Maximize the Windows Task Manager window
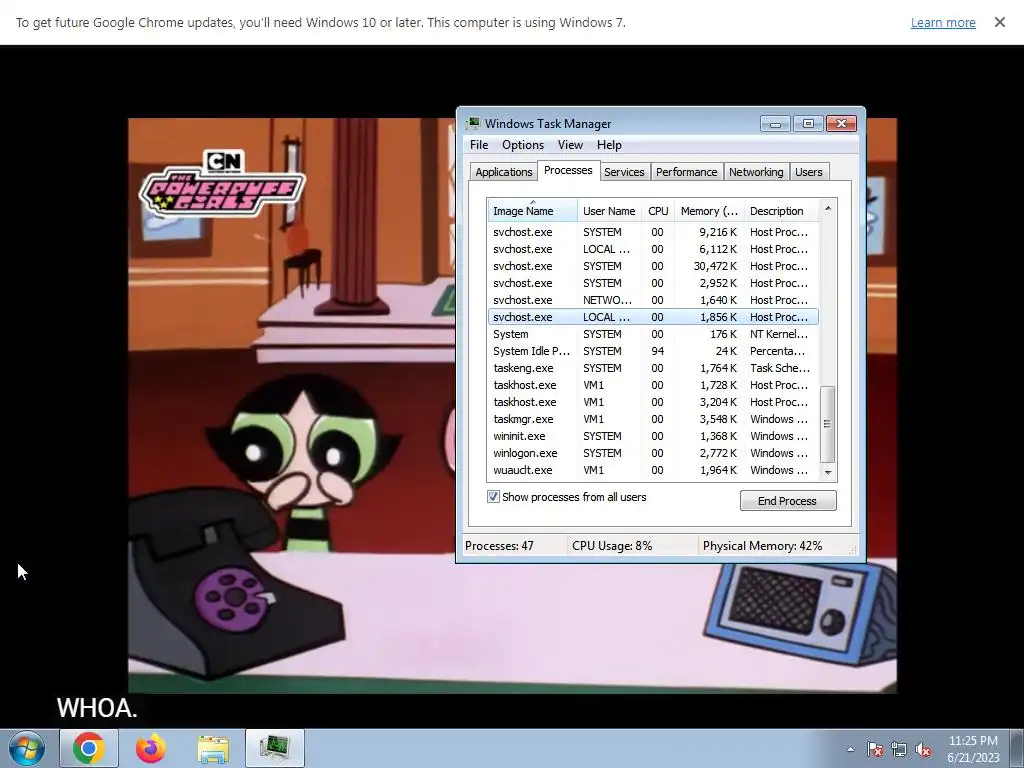The image size is (1024, 768). pos(808,123)
